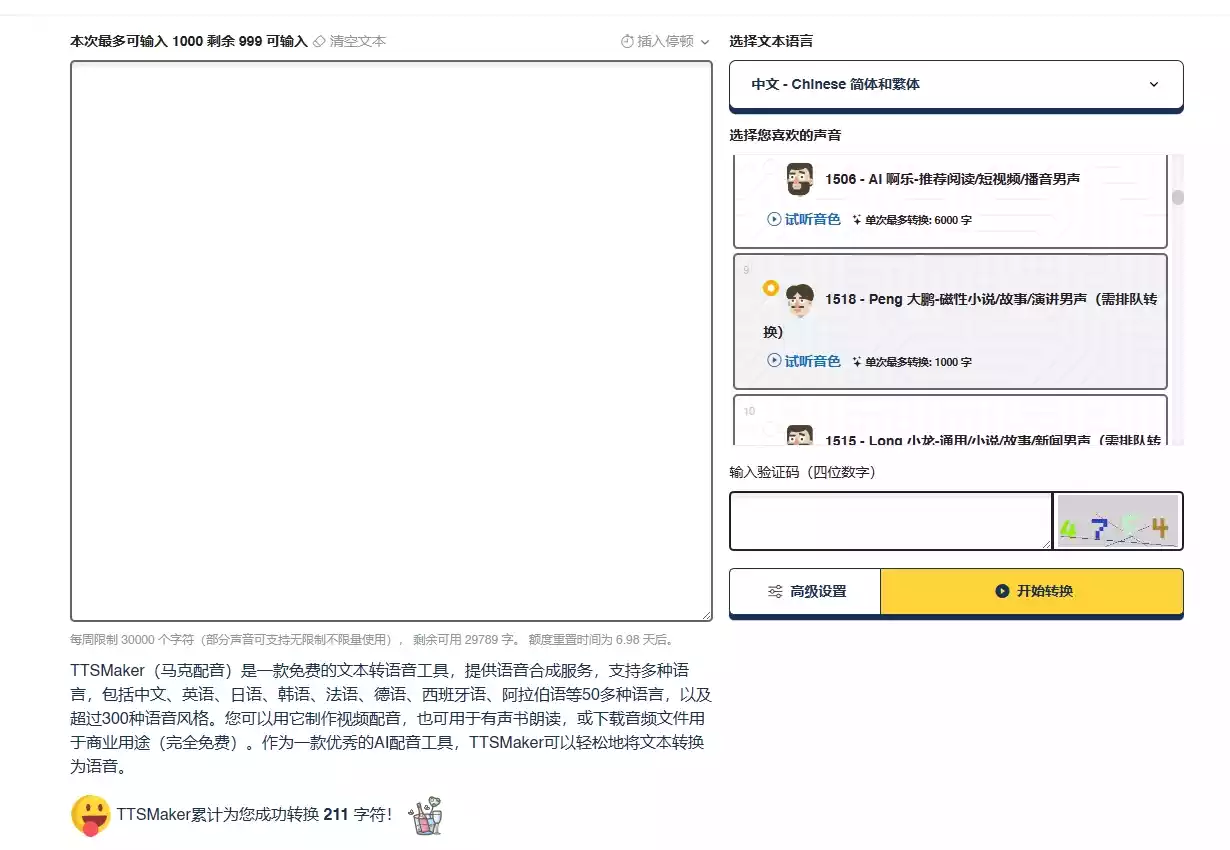The width and height of the screenshot is (1230, 850).
Task: Open the Chinese language dropdown
Action: [955, 85]
